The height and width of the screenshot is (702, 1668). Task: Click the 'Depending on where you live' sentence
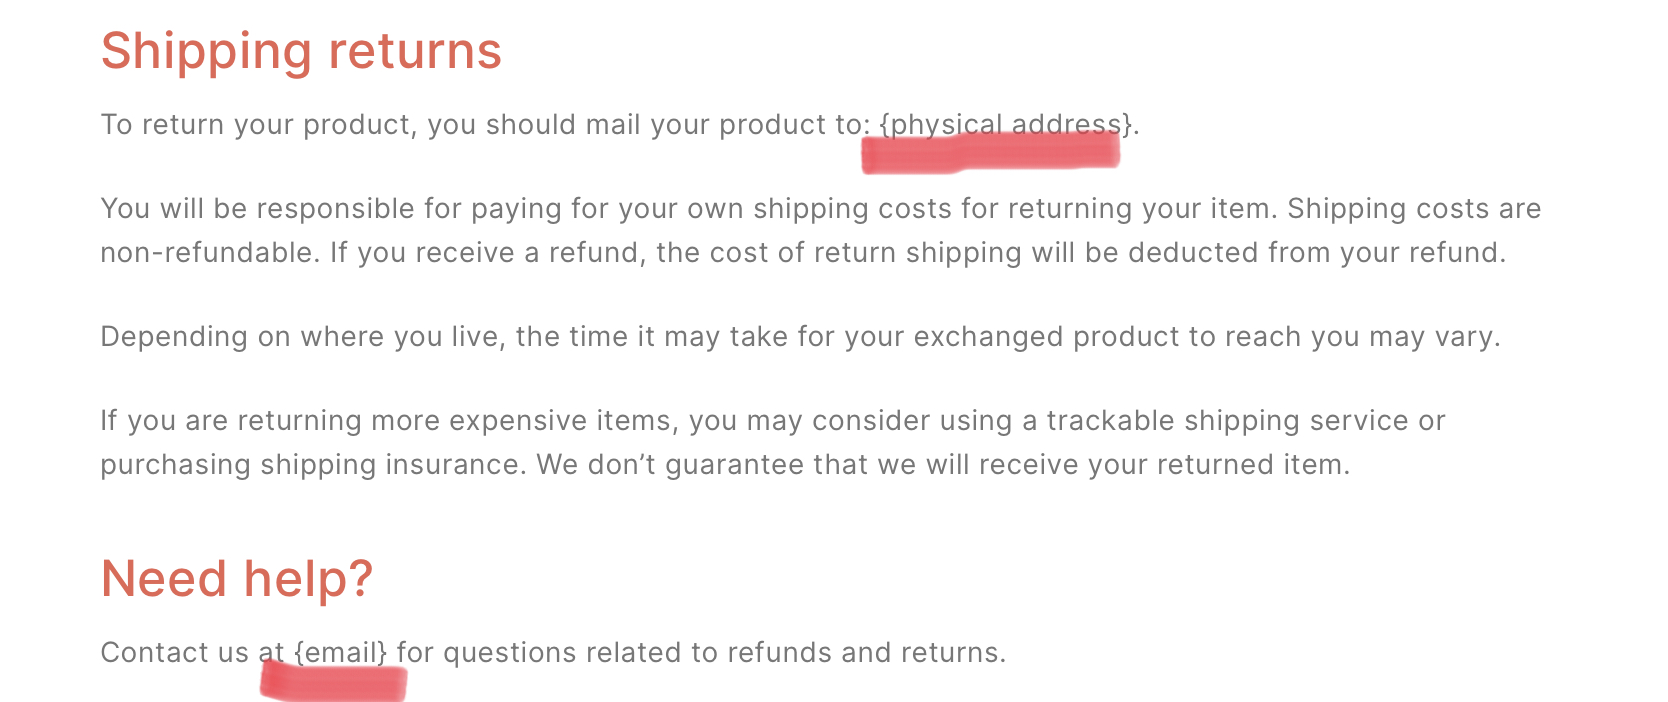[800, 337]
